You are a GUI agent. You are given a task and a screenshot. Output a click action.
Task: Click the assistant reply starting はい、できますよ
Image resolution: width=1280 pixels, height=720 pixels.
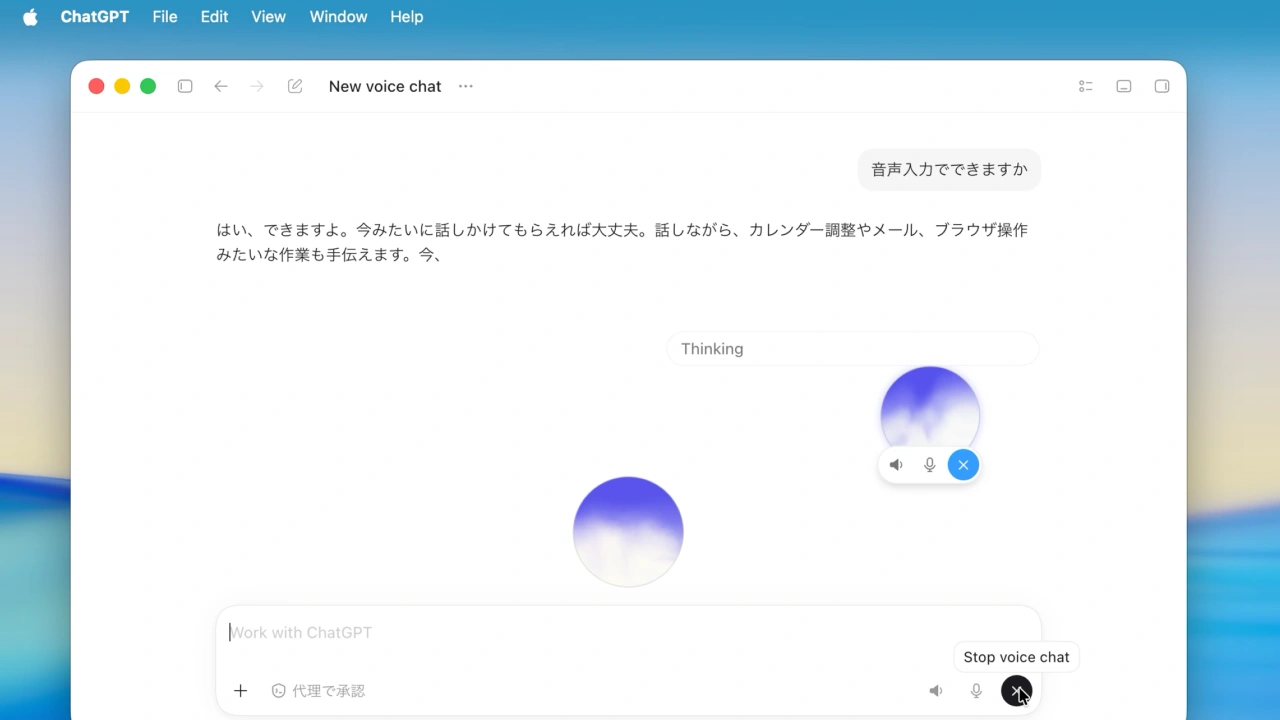[x=622, y=242]
